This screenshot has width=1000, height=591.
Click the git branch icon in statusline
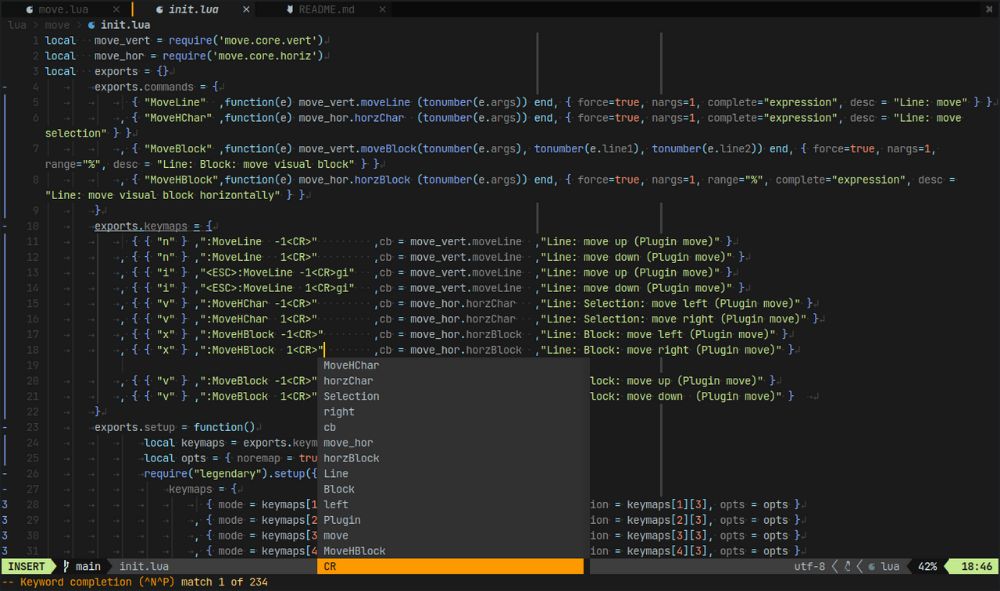click(66, 566)
